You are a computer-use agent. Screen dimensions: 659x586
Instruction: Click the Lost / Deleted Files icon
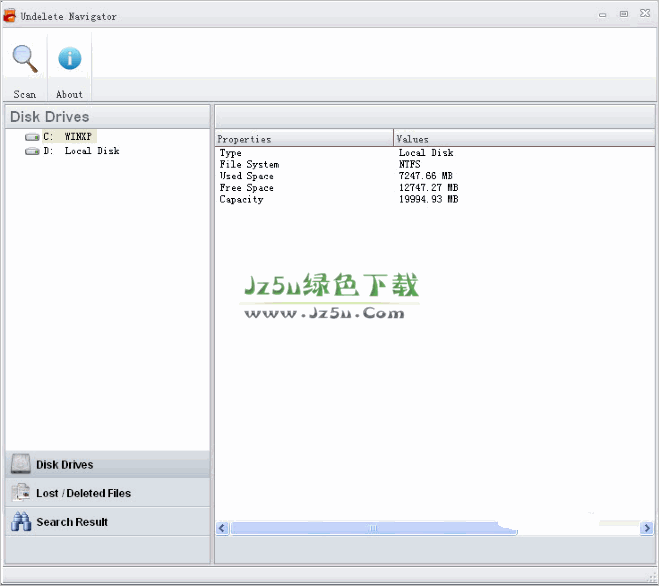20,493
